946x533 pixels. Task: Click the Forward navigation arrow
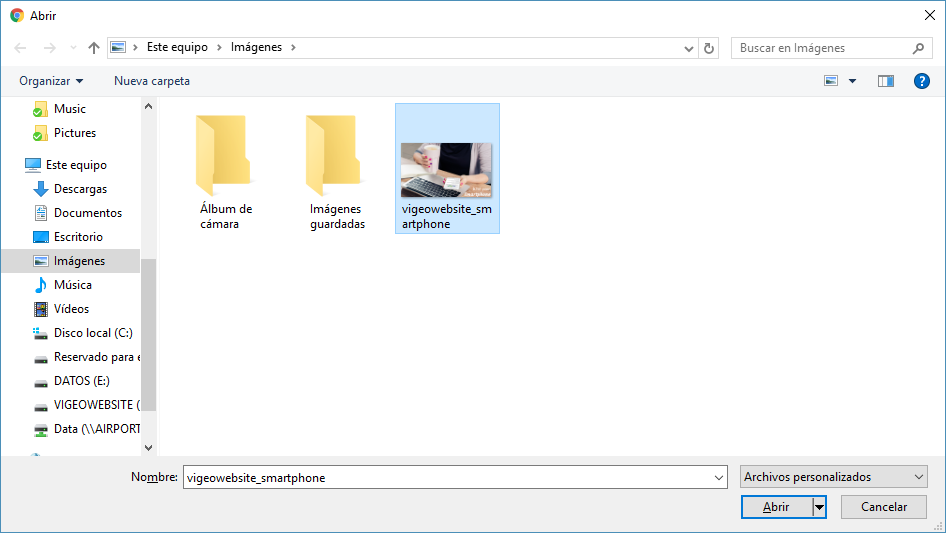(x=49, y=48)
